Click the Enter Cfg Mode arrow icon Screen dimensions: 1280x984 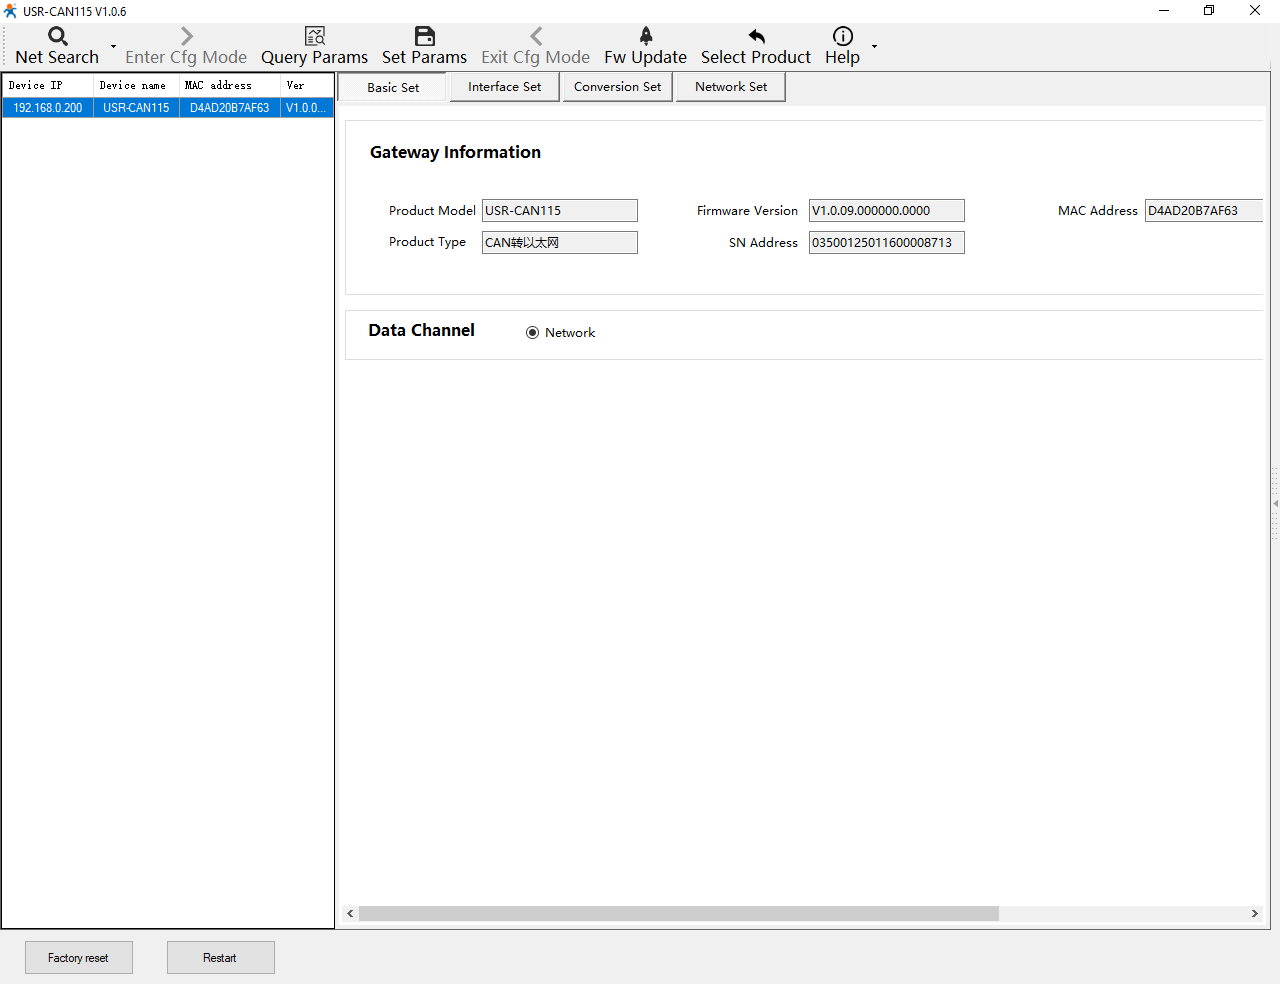tap(186, 37)
